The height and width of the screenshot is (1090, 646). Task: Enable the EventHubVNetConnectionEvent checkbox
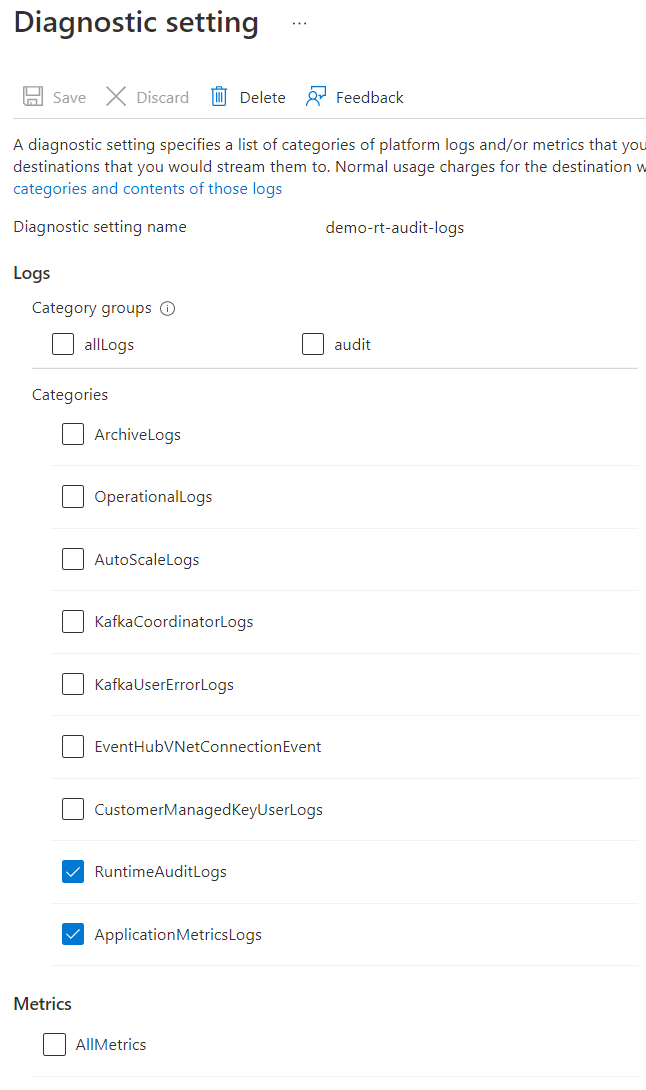[73, 746]
